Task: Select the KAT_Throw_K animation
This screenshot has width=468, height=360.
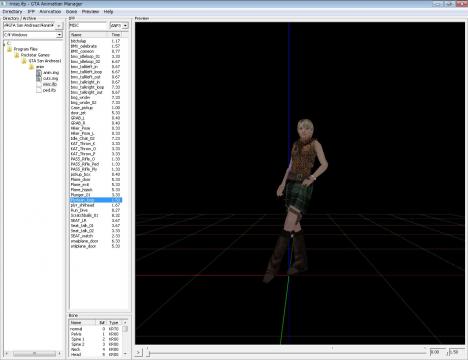Action: [96, 144]
